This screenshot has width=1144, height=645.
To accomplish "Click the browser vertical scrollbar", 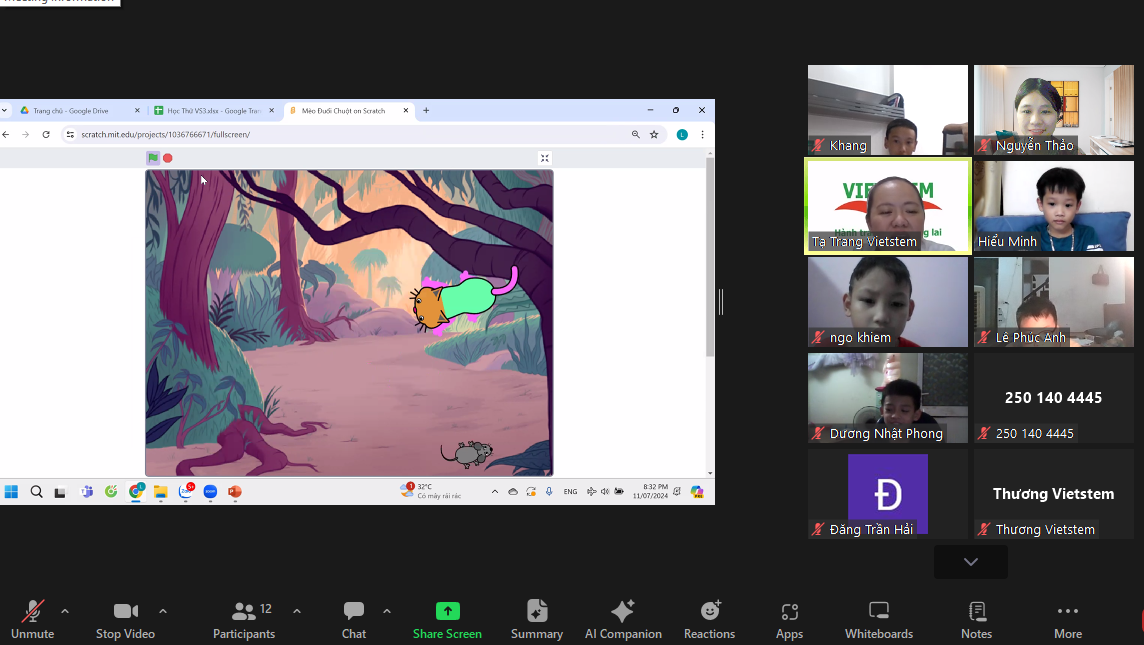I will point(710,257).
